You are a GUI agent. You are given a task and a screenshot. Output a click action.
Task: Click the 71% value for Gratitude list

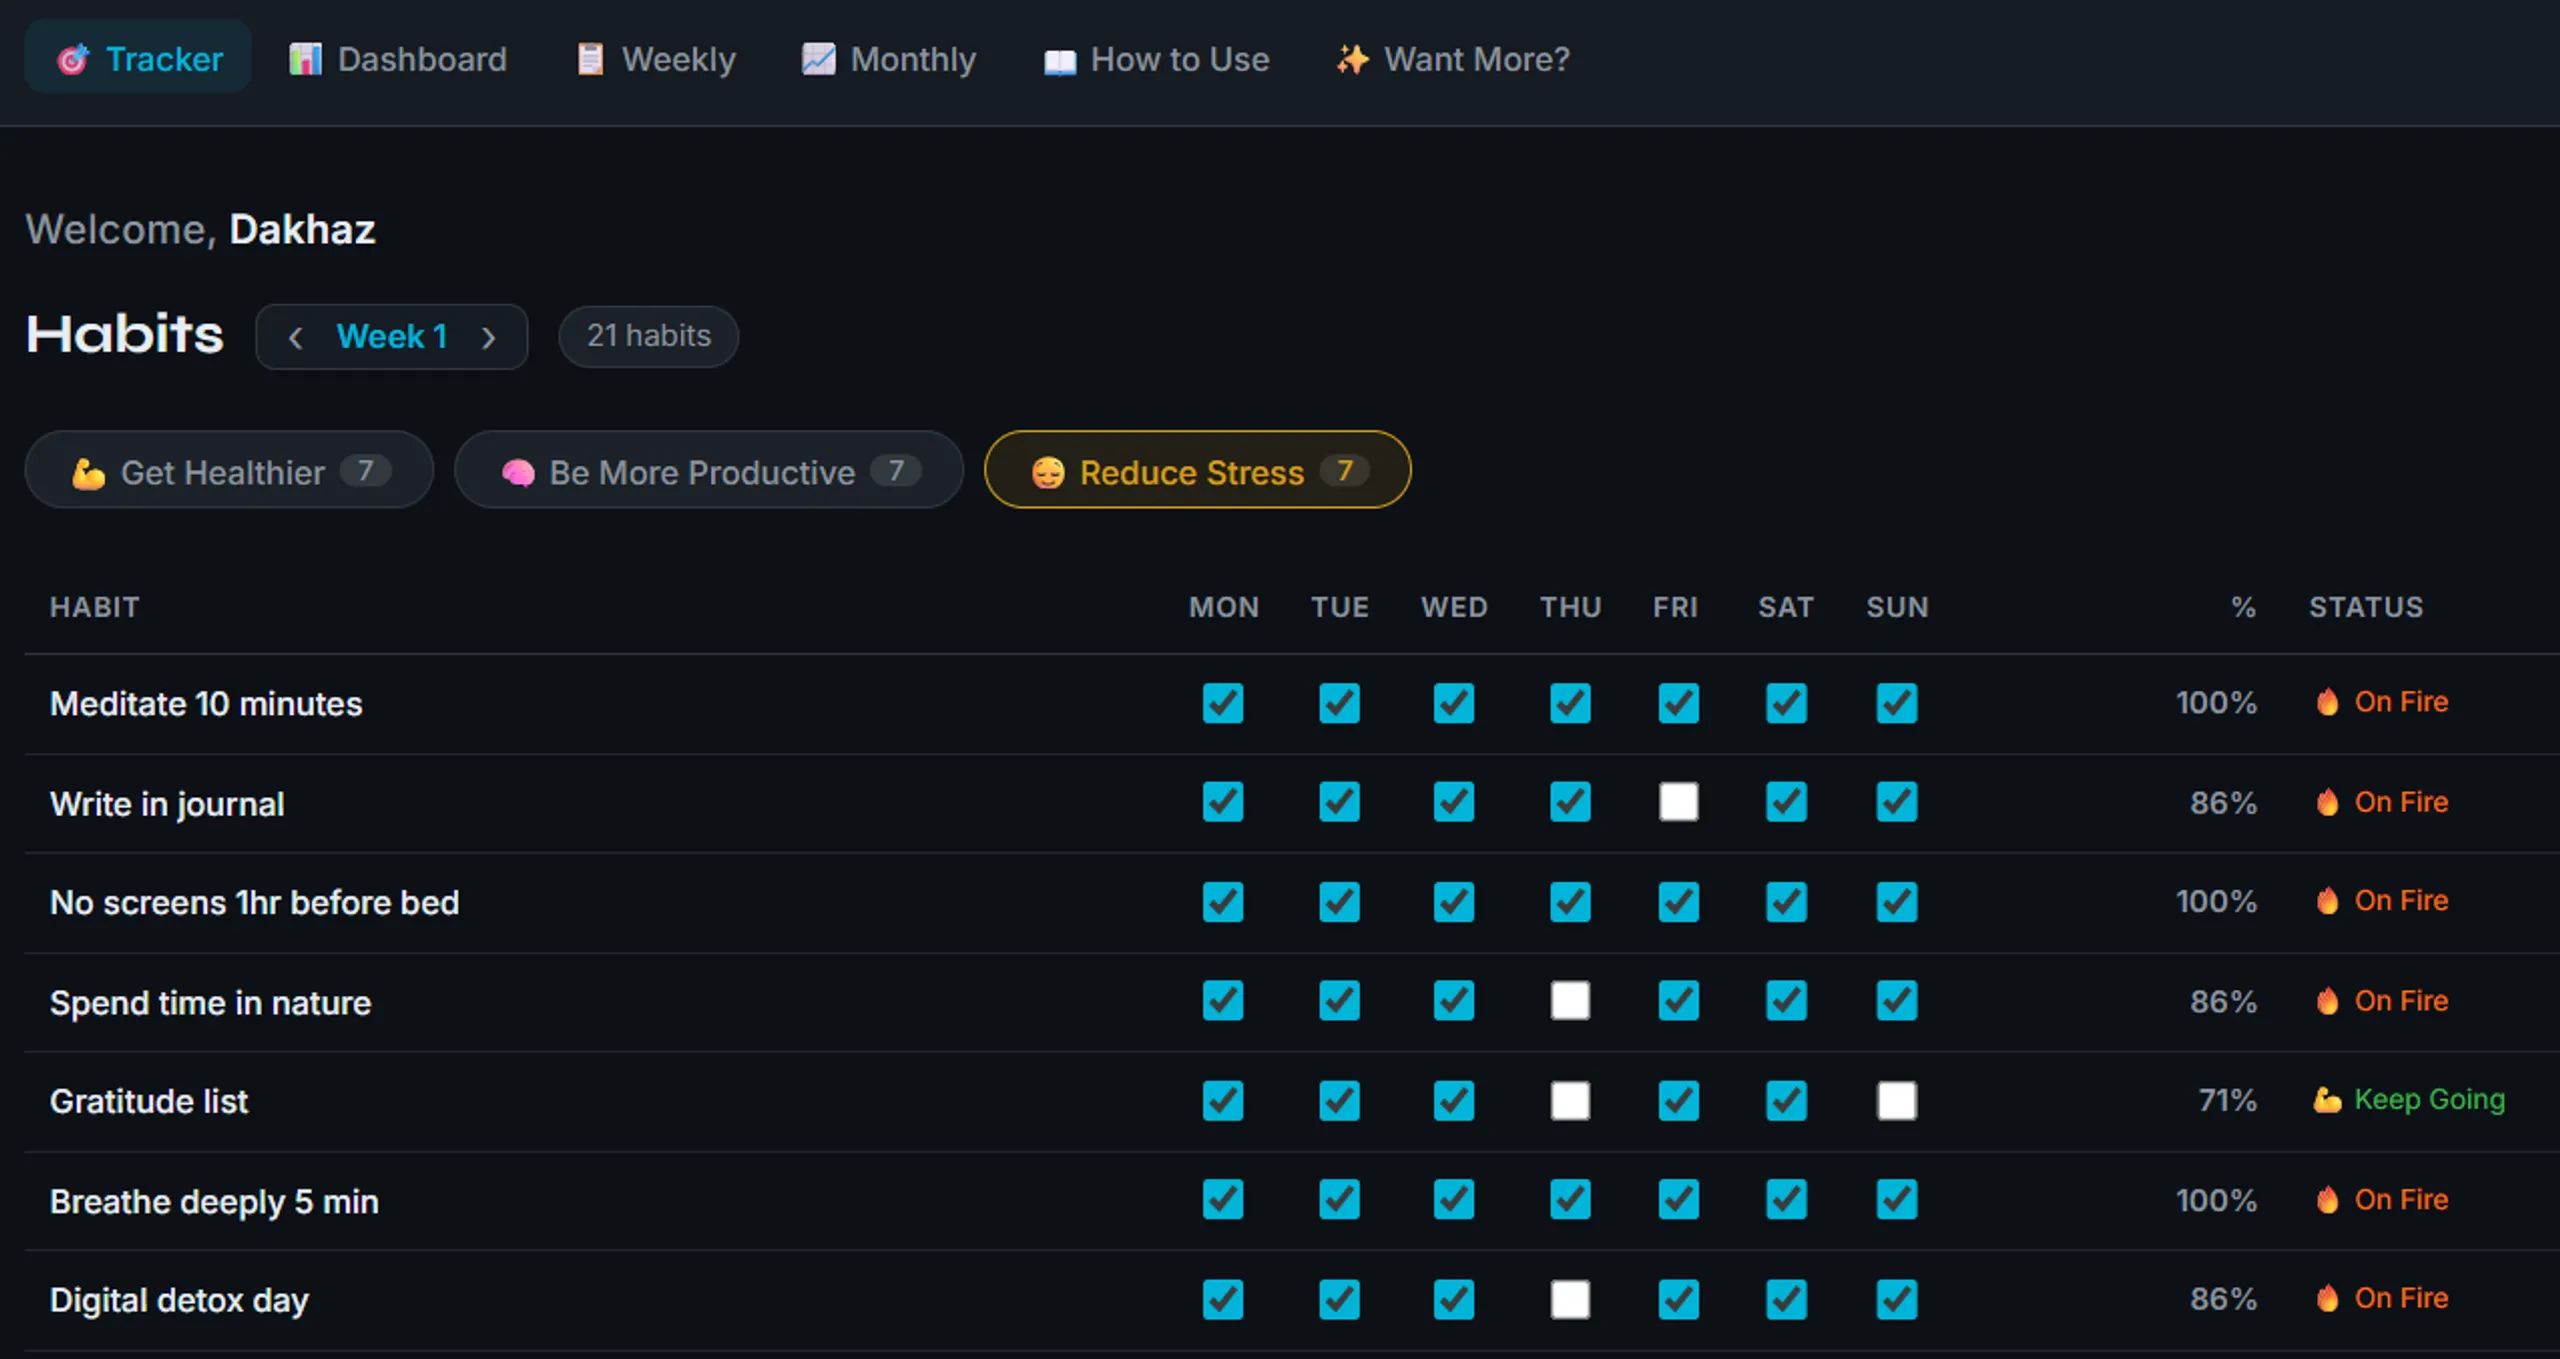(2227, 1101)
